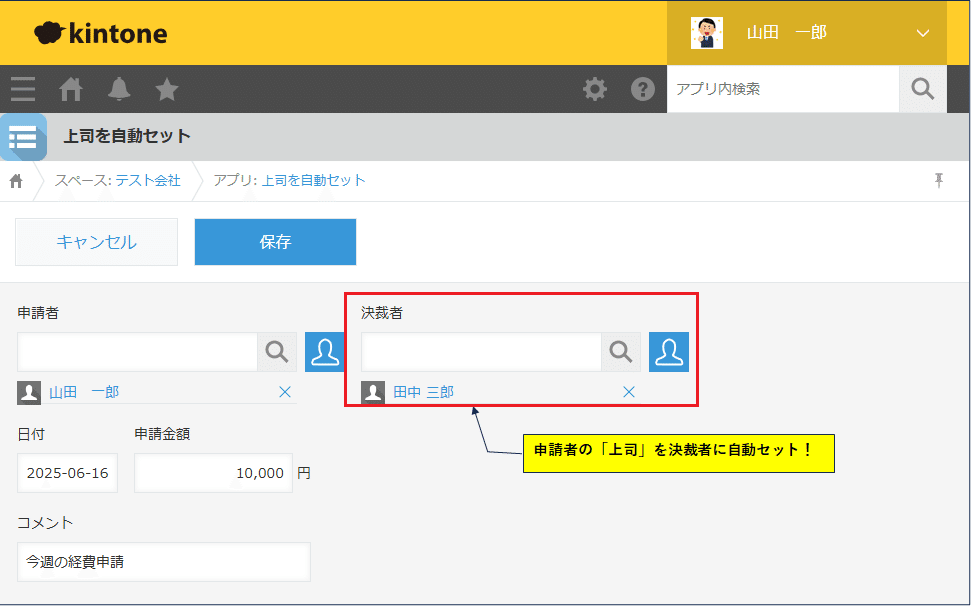Open the スペース: テスト会社 breadcrumb link
This screenshot has width=971, height=606.
click(118, 181)
